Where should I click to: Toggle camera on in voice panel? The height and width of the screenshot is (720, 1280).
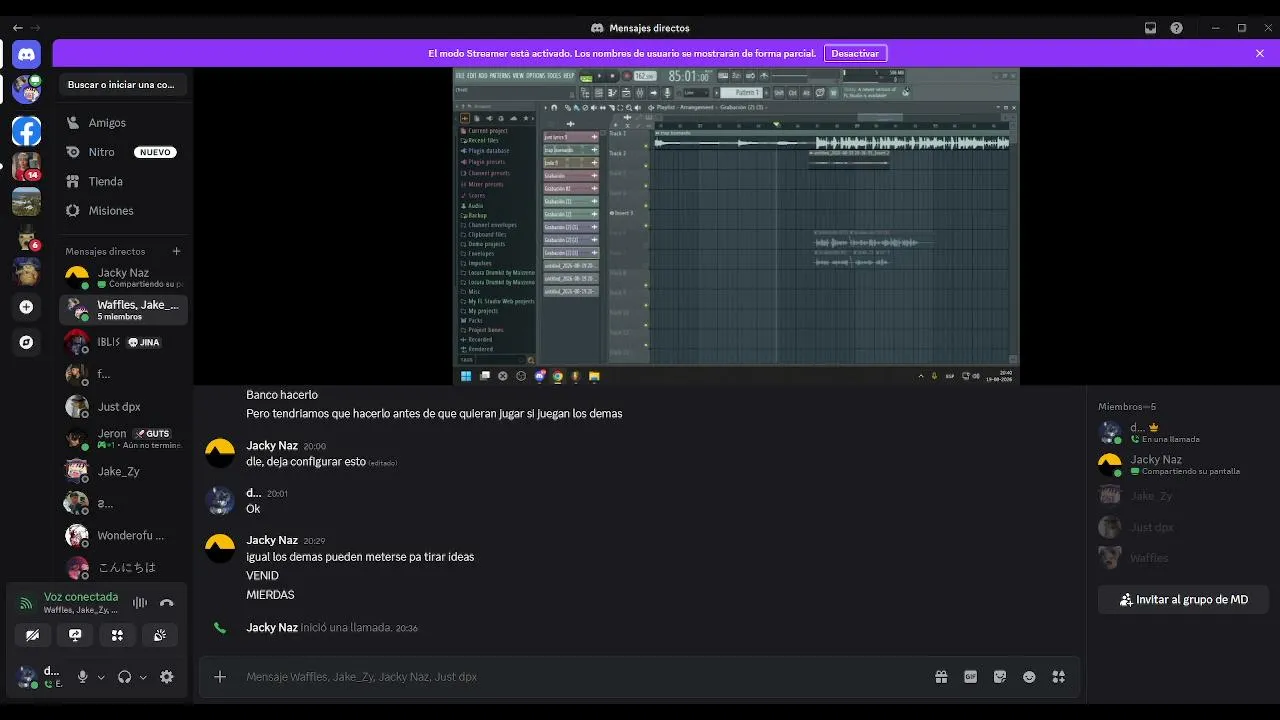tap(32, 635)
